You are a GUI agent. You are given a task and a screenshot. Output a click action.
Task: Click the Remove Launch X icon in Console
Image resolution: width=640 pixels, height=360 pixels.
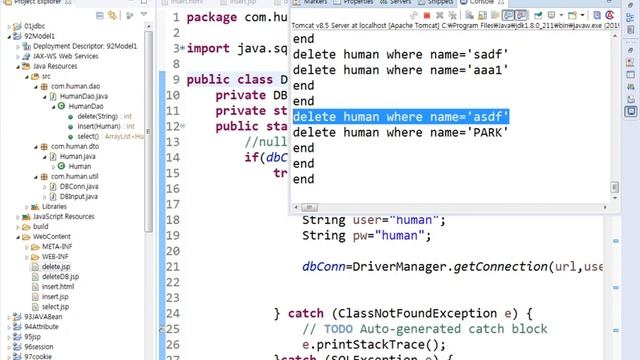[x=440, y=16]
